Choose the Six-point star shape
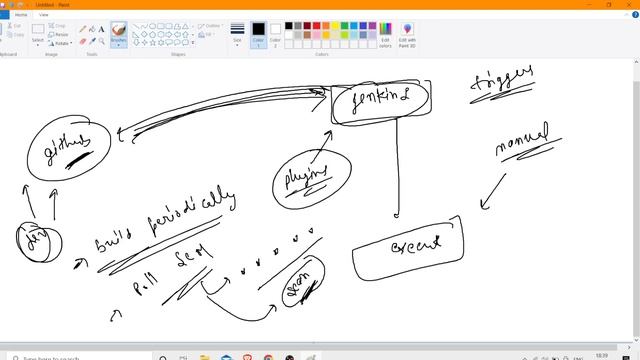 [x=160, y=42]
